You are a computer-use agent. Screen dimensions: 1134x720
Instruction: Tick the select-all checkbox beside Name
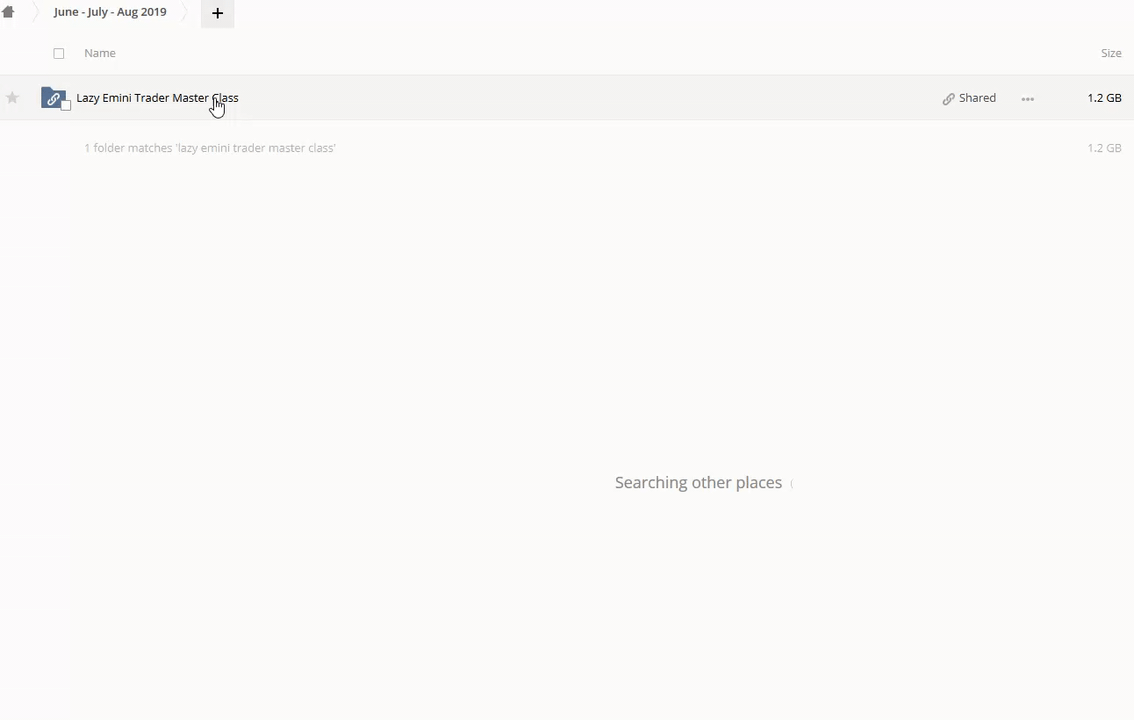point(59,53)
